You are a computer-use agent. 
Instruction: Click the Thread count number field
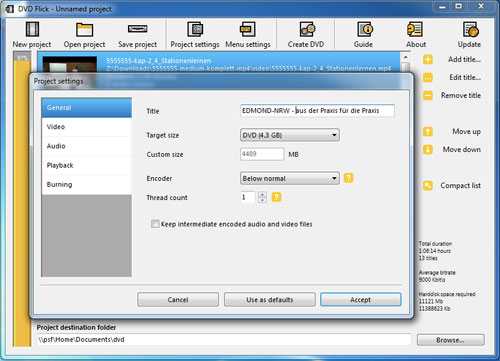pyautogui.click(x=248, y=197)
